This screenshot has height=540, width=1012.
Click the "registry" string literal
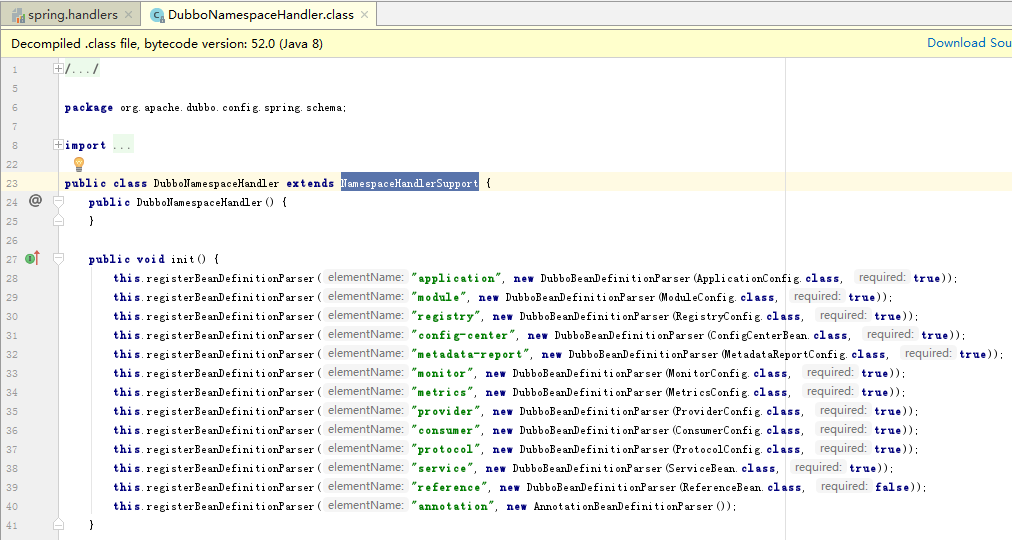coord(446,316)
